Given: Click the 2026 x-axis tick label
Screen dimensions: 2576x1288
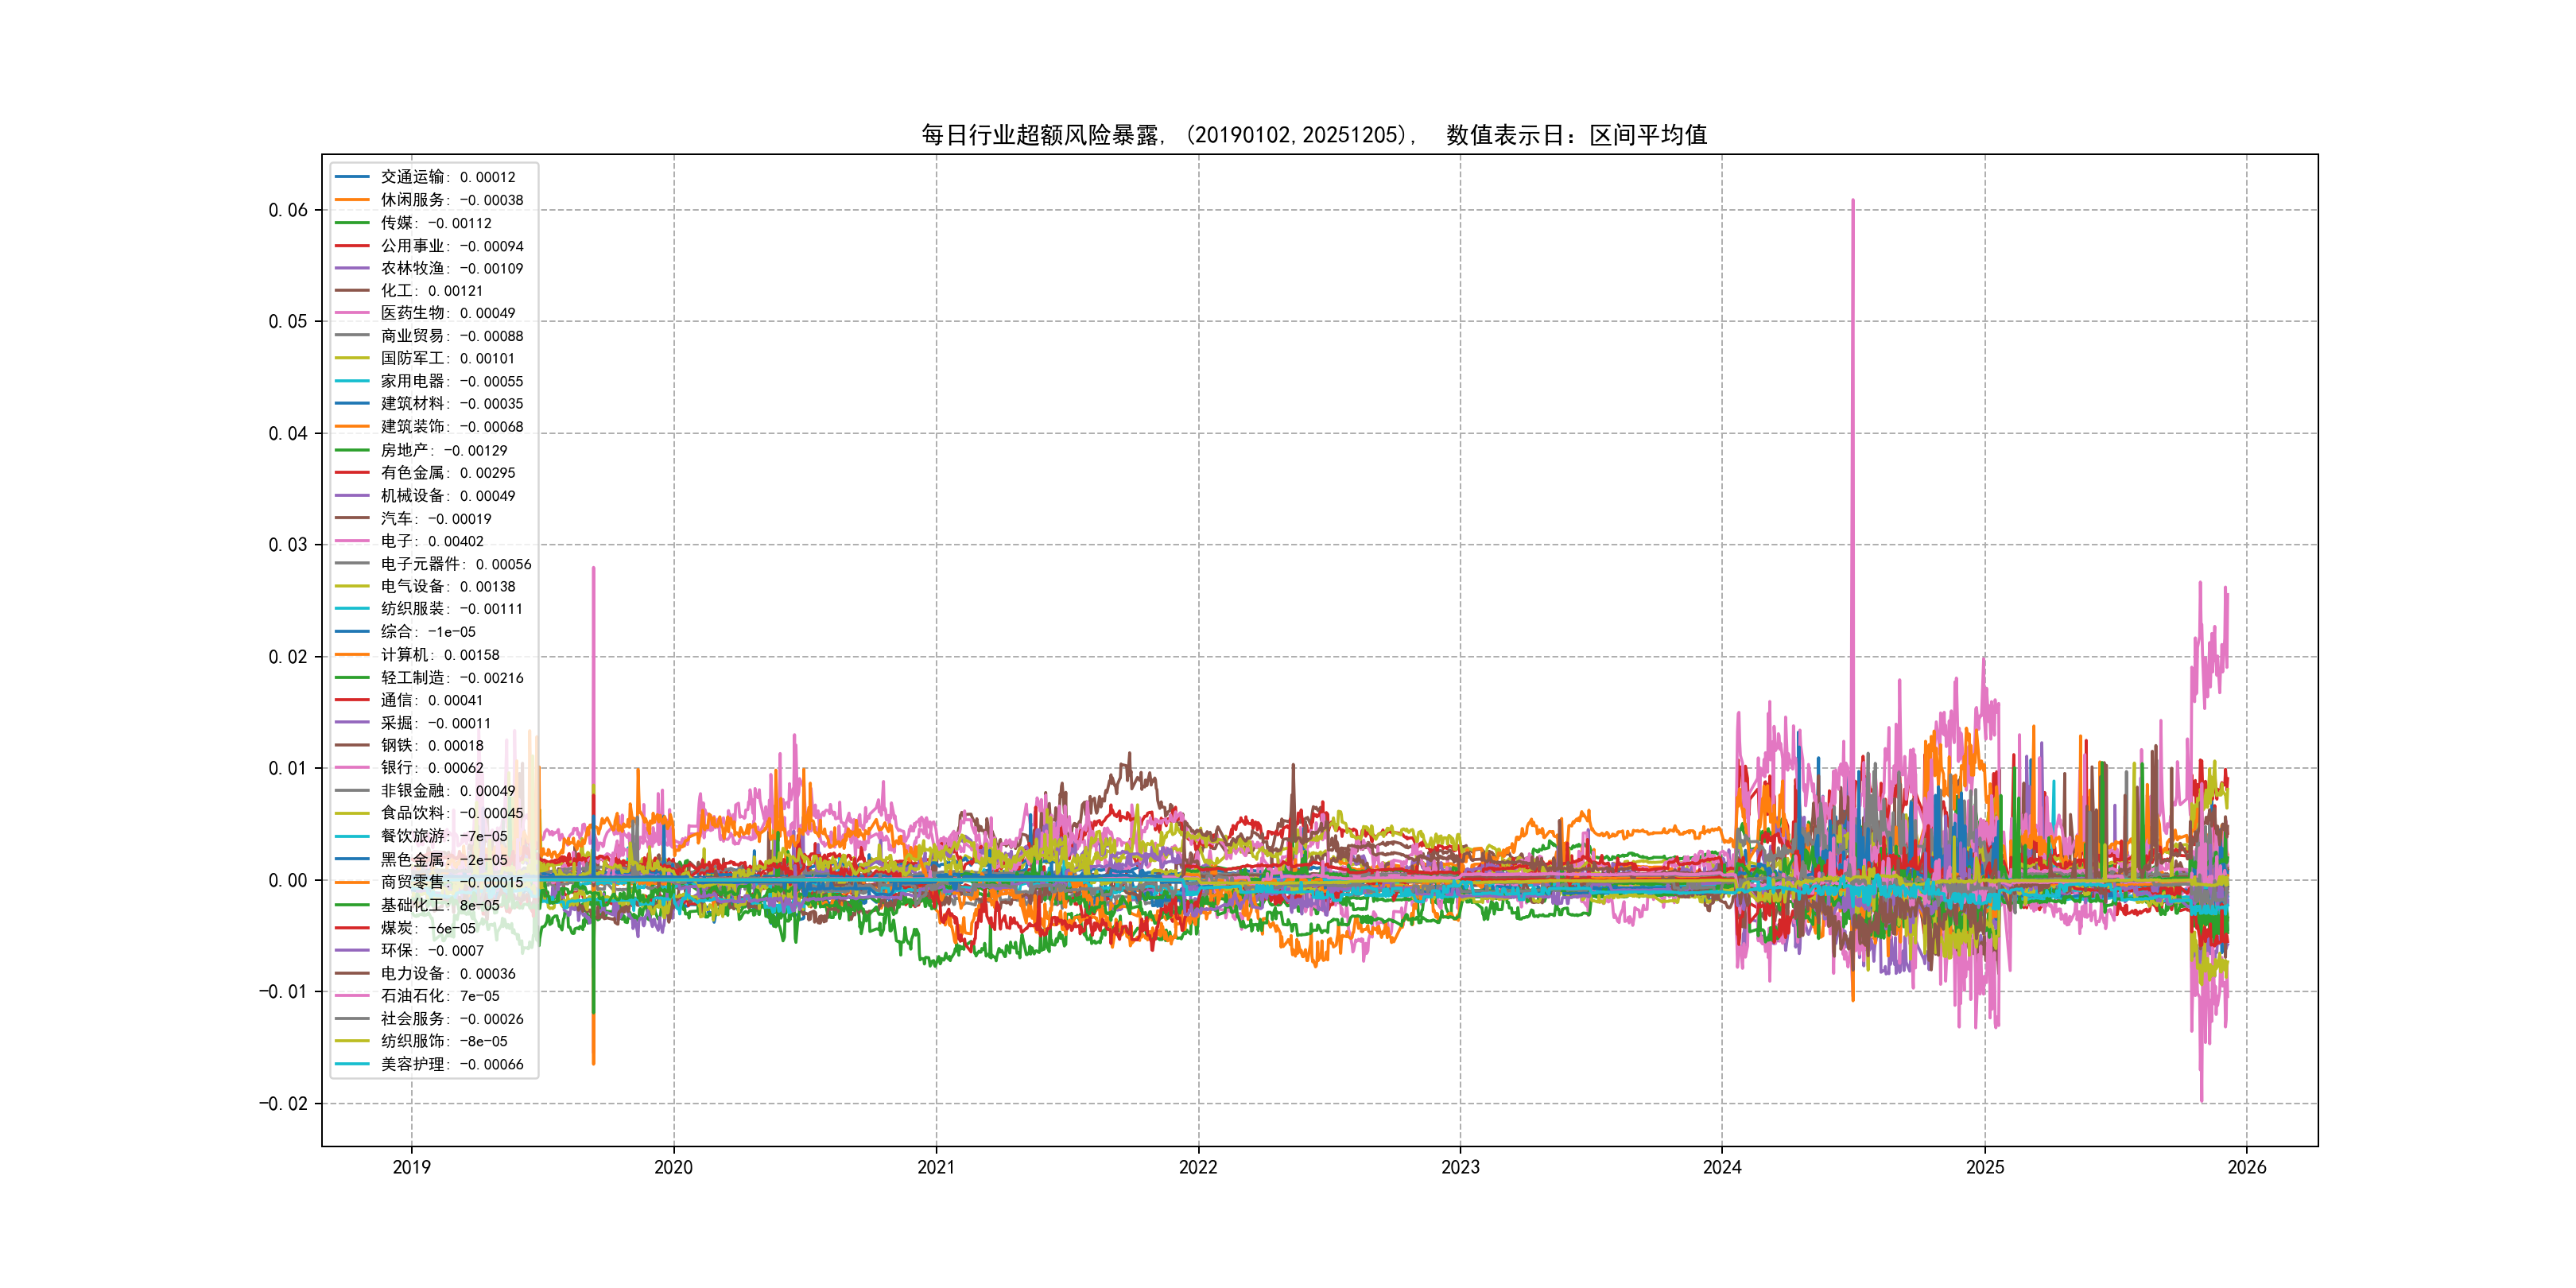Looking at the screenshot, I should point(2246,1167).
